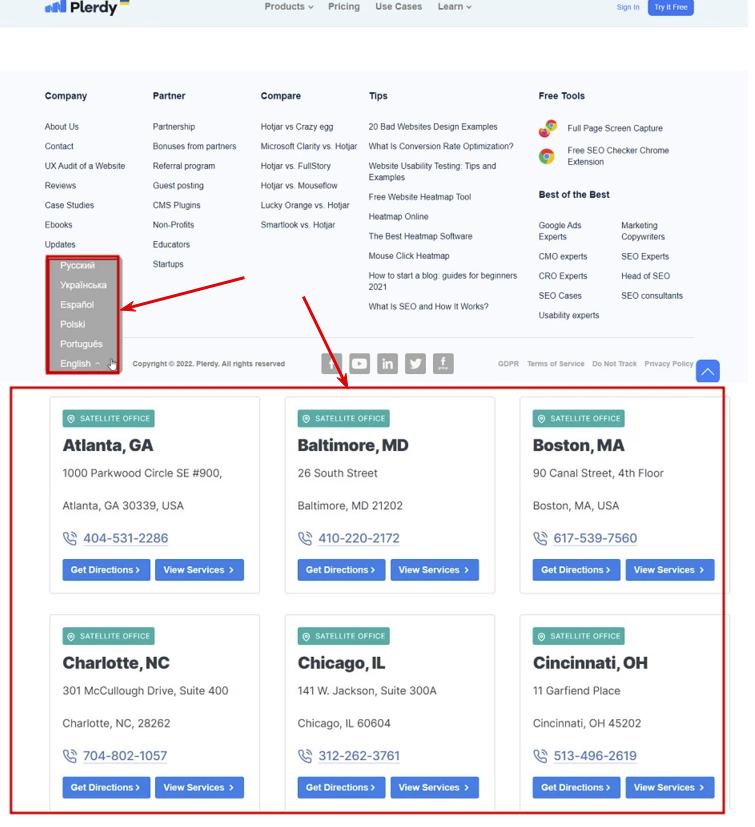Click Satellite Office badge on Atlanta card
Viewport: 755px width, 827px height.
[x=109, y=419]
